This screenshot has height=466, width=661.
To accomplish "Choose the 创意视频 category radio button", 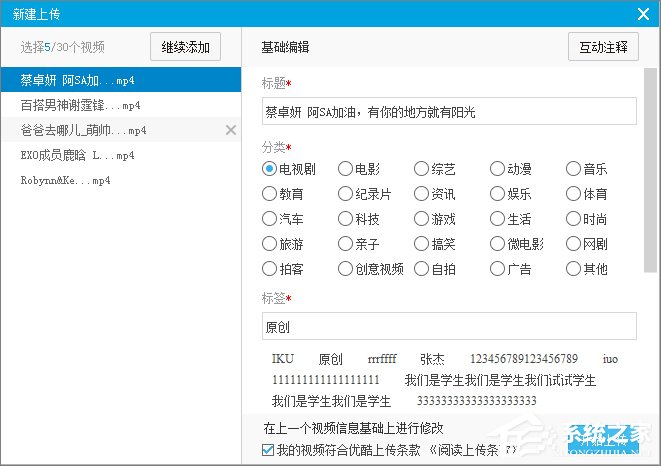I will (x=345, y=269).
